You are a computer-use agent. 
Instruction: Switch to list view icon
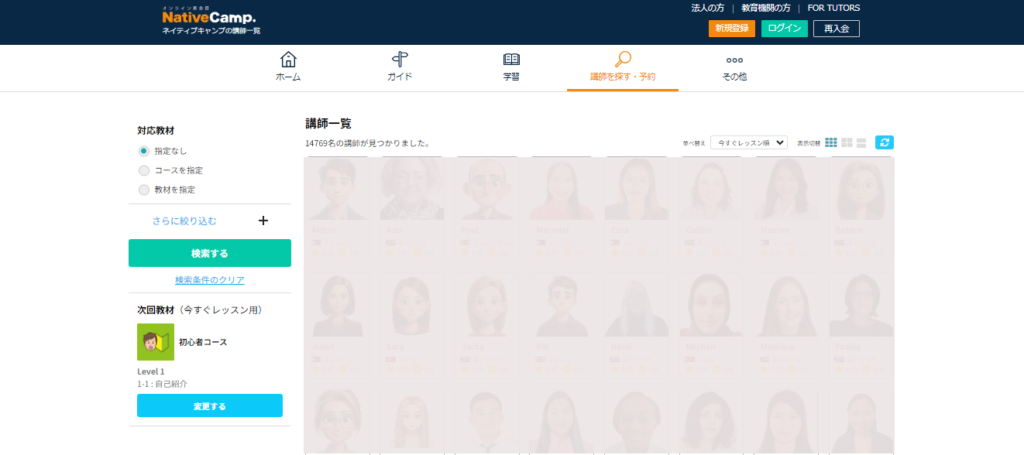[861, 142]
